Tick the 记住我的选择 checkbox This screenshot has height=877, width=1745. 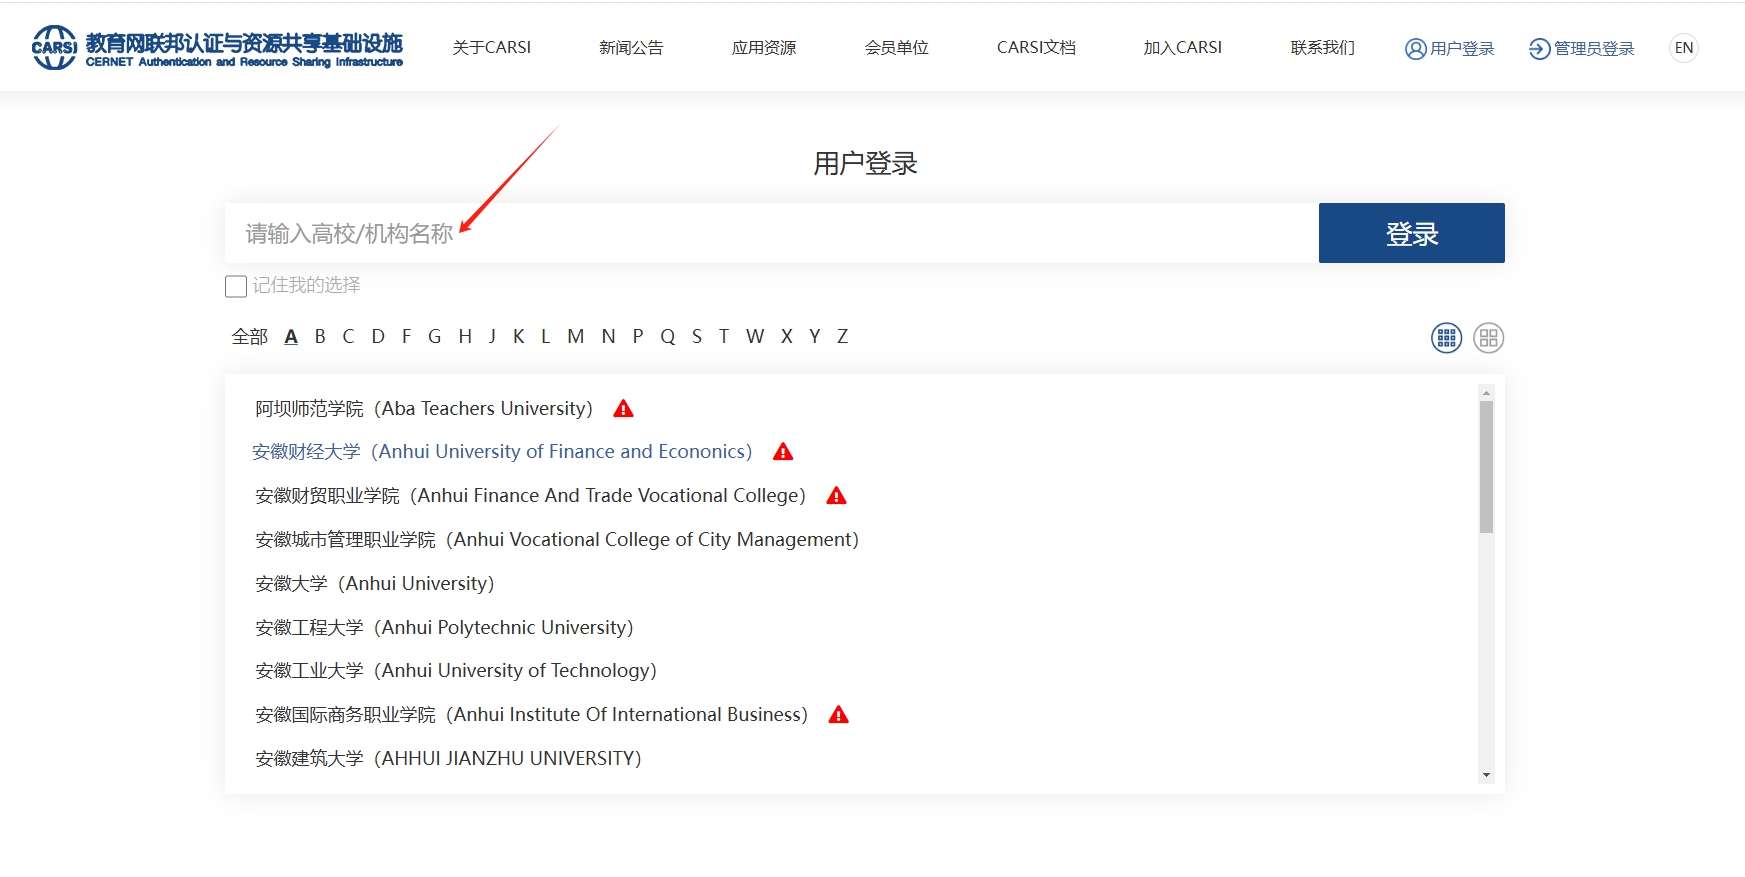[x=236, y=286]
